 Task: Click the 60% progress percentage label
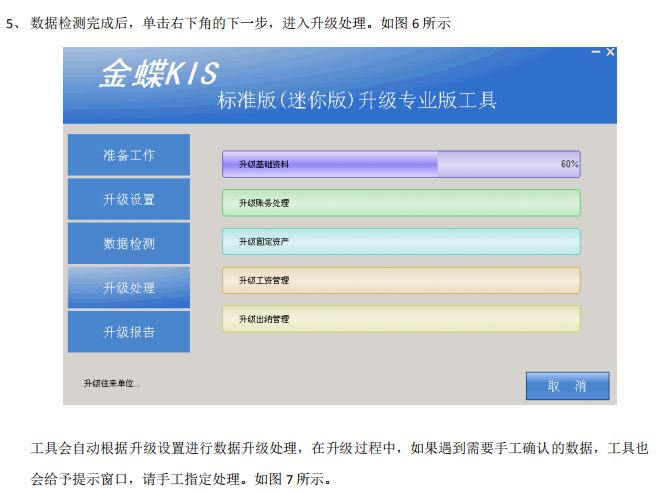point(569,164)
